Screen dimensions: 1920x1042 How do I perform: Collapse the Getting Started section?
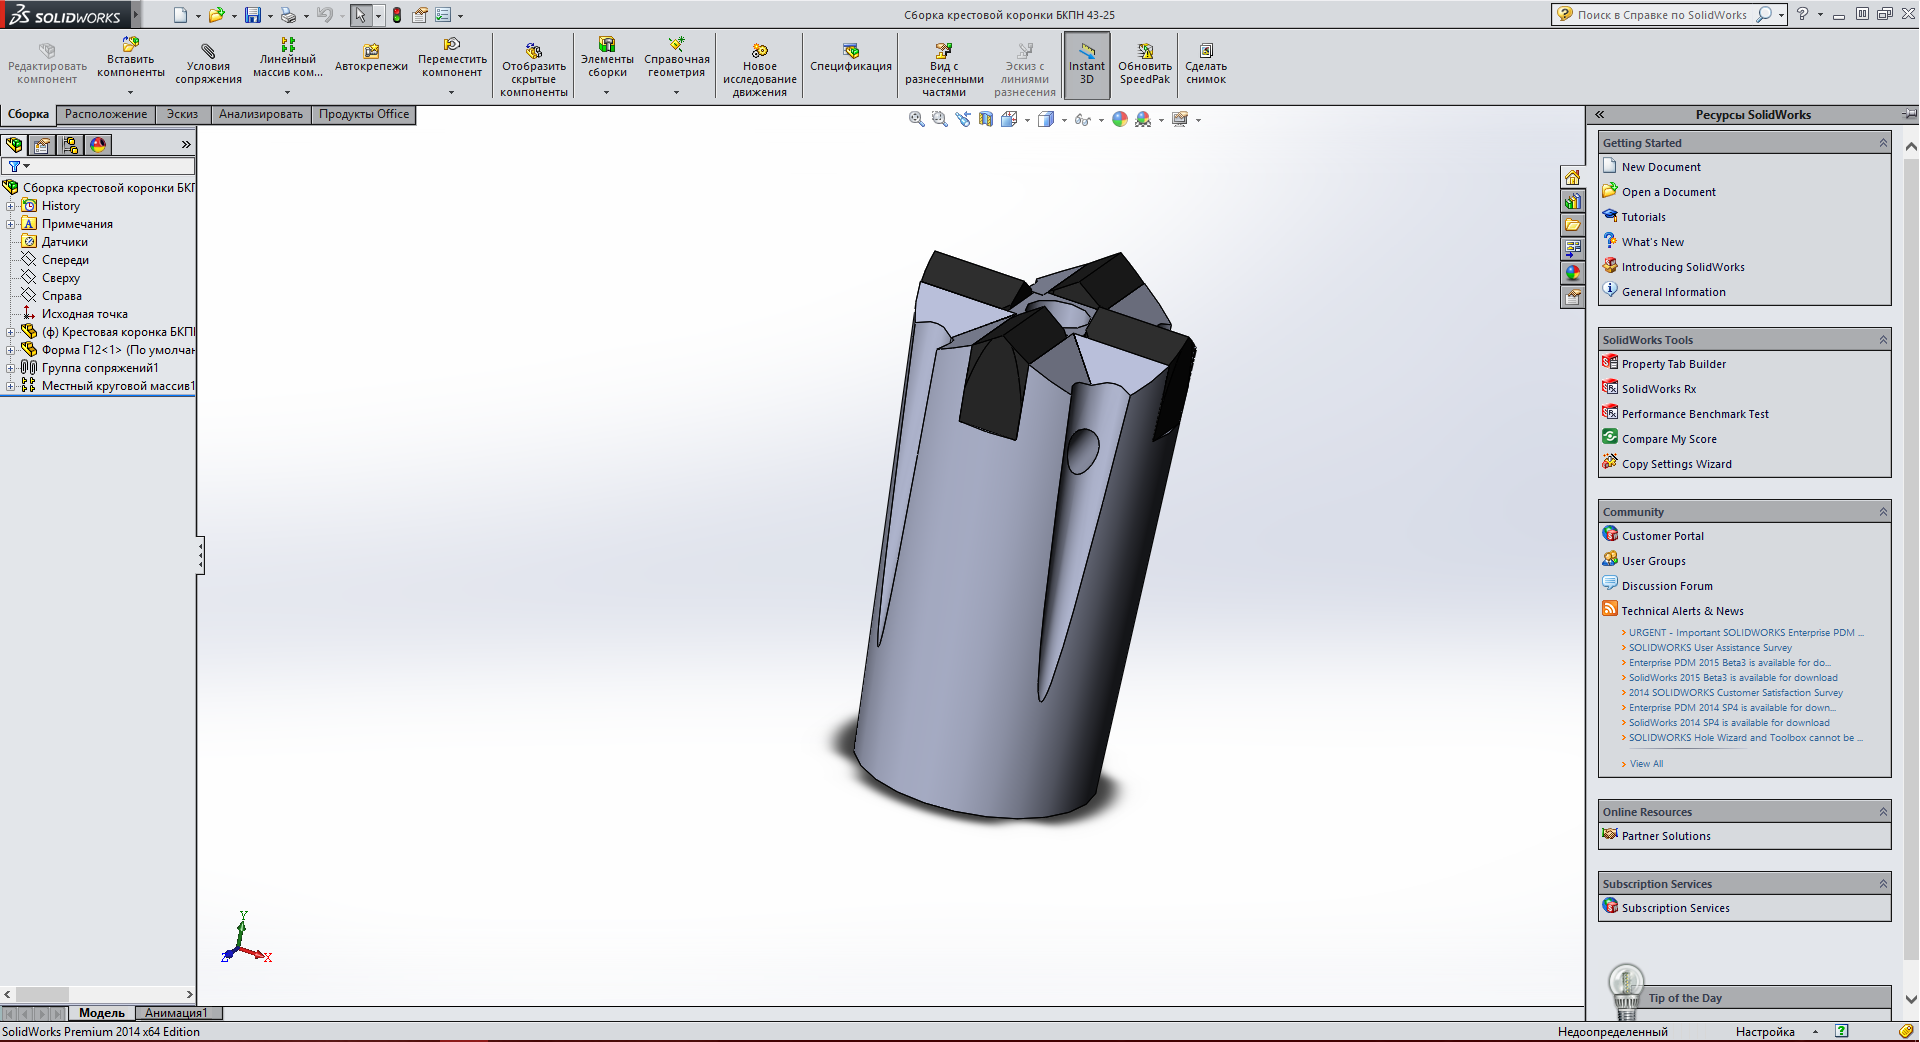tap(1883, 143)
